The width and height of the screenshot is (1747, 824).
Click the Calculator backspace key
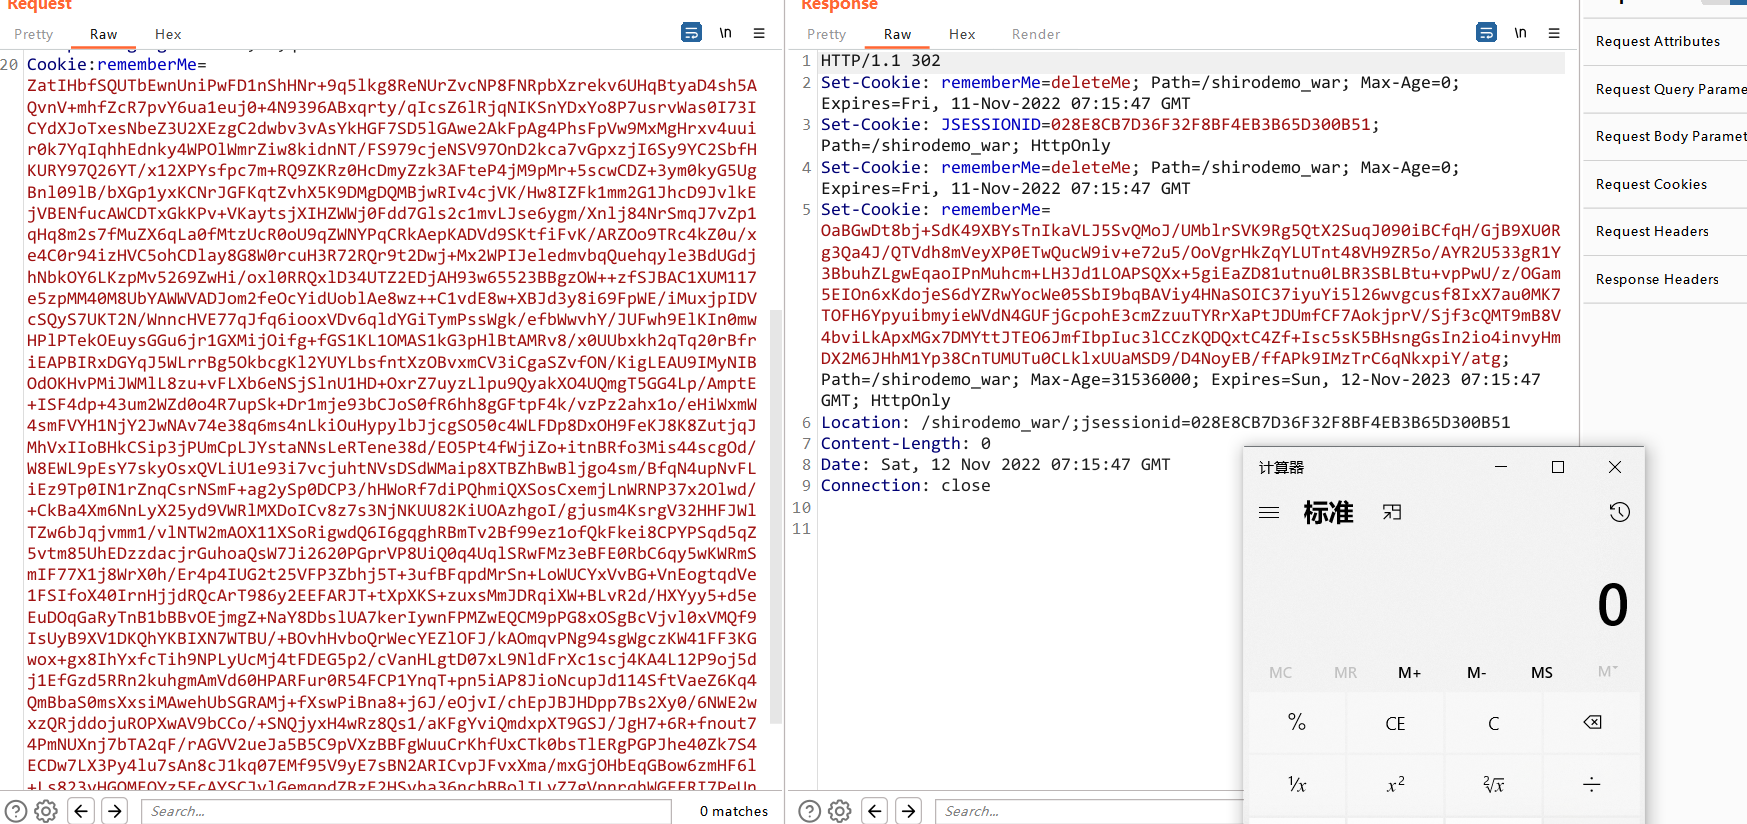coord(1592,723)
